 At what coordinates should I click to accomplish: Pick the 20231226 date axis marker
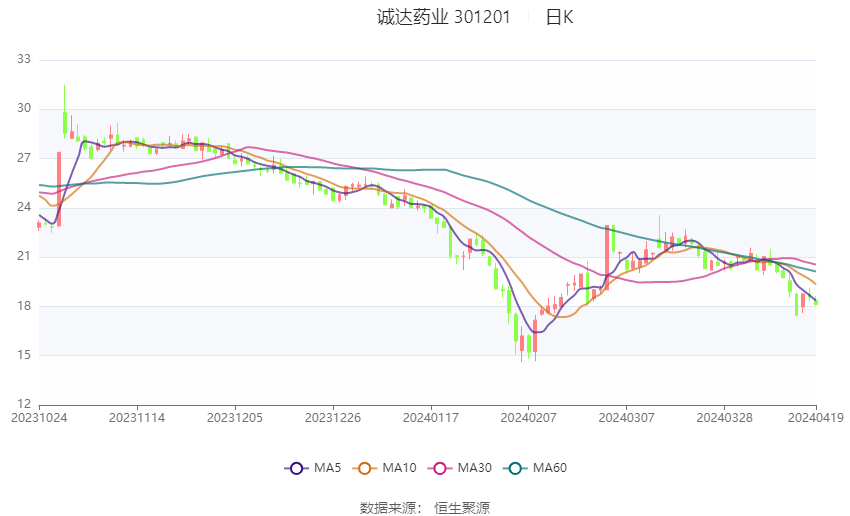click(333, 417)
